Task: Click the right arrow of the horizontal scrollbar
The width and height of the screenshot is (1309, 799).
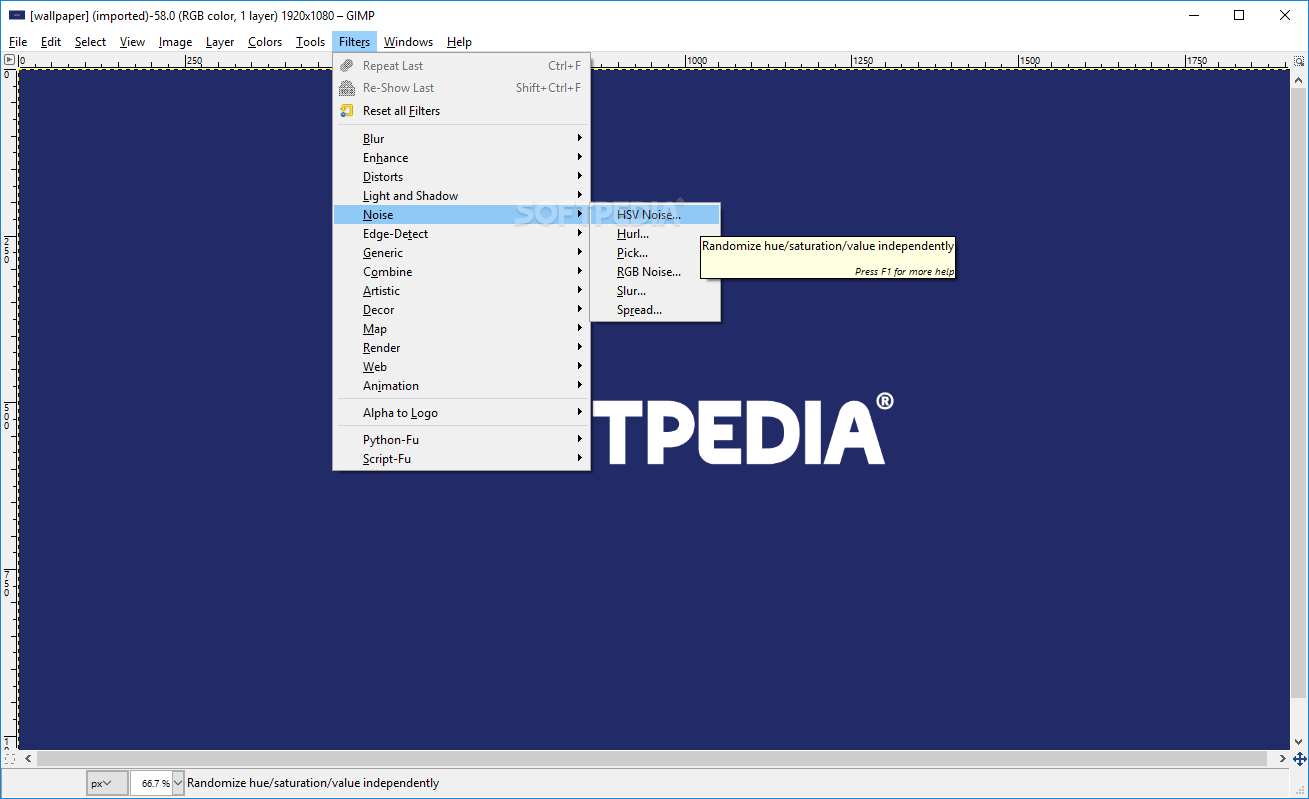Action: pos(1282,758)
